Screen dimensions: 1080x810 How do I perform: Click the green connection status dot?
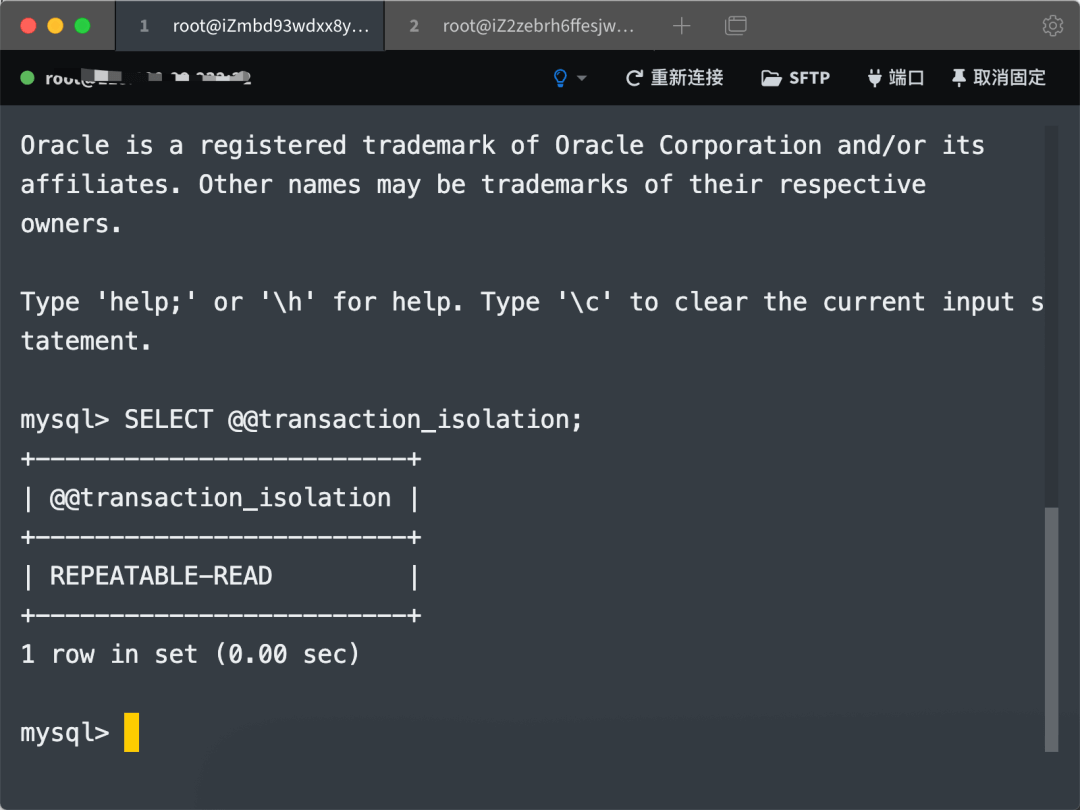coord(27,78)
